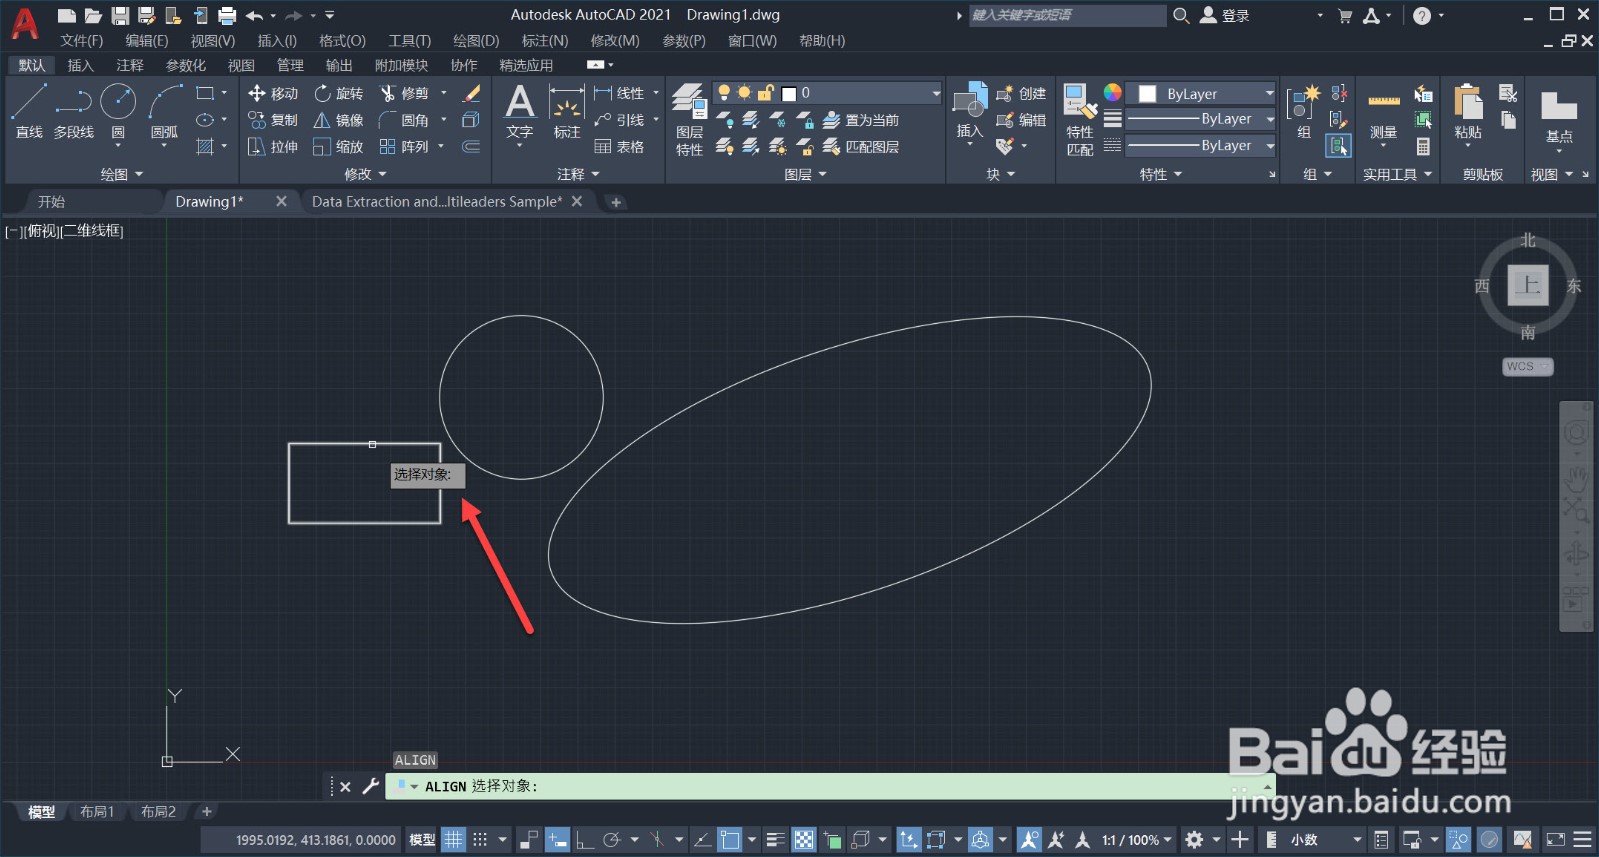Click the Customize hamburger icon in status bar

tap(1583, 840)
